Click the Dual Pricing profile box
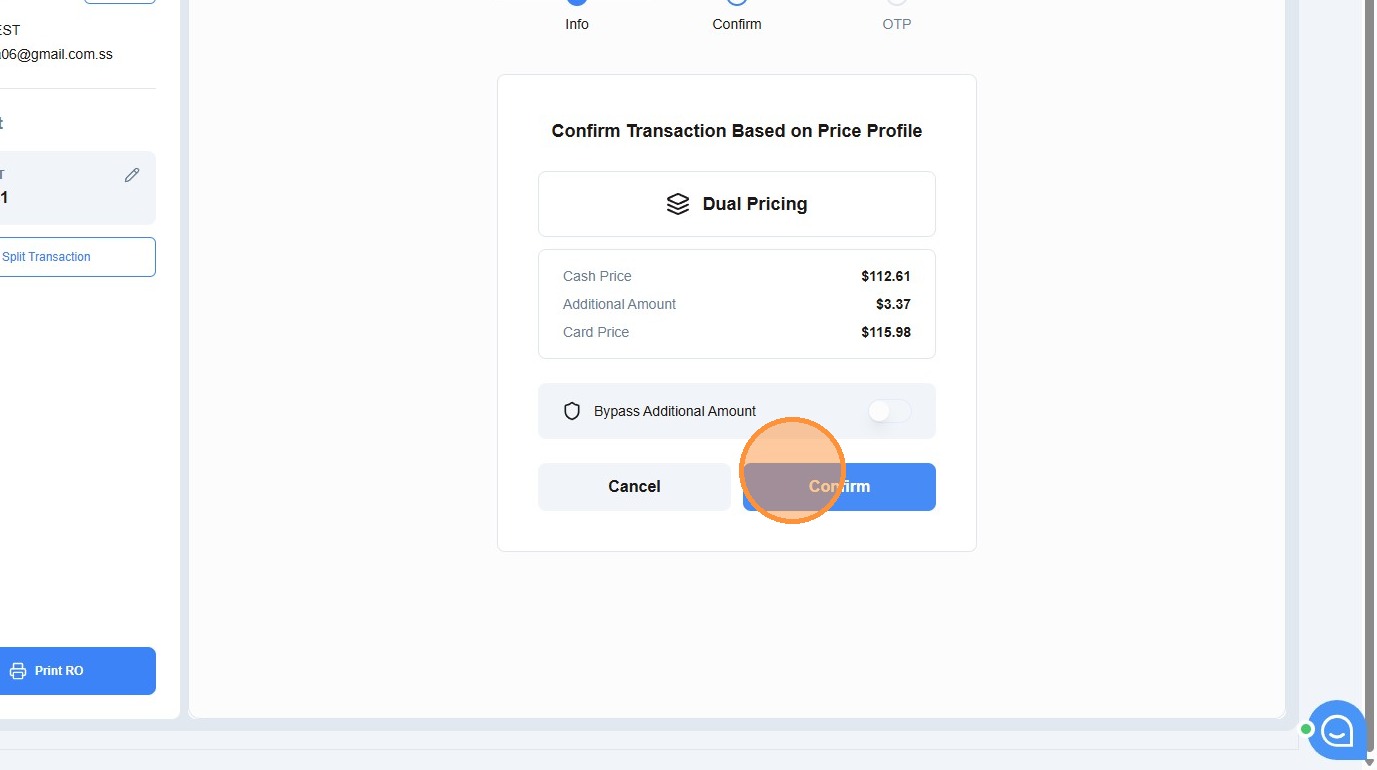 coord(737,204)
